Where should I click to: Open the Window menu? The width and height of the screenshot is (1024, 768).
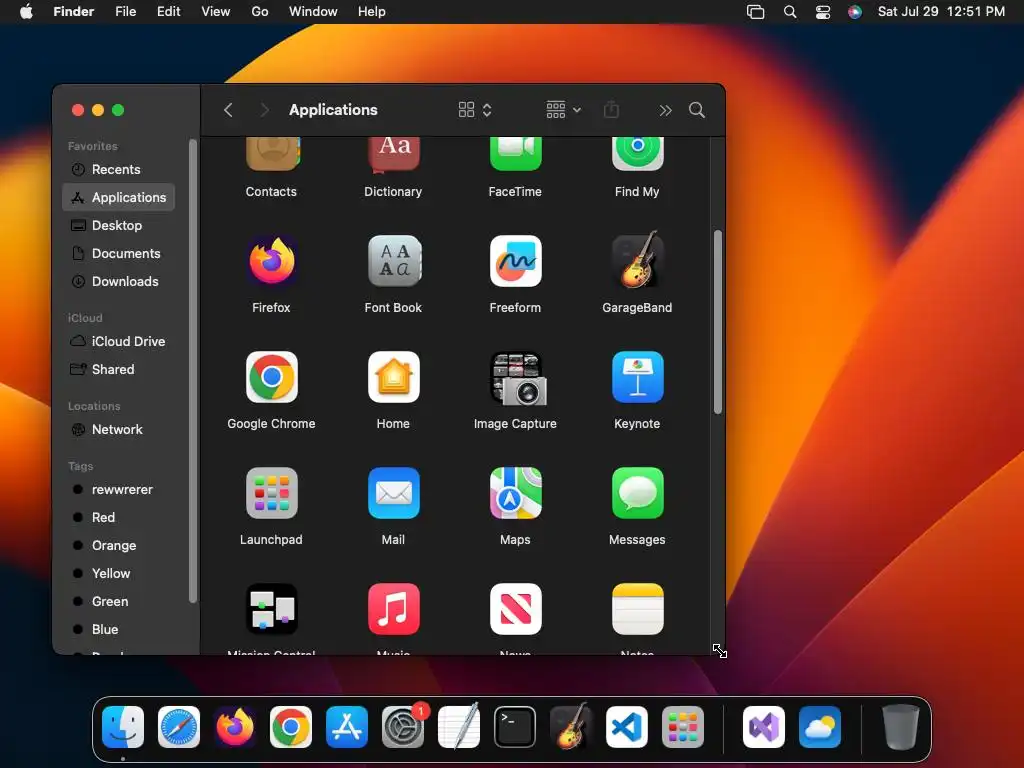pyautogui.click(x=313, y=12)
